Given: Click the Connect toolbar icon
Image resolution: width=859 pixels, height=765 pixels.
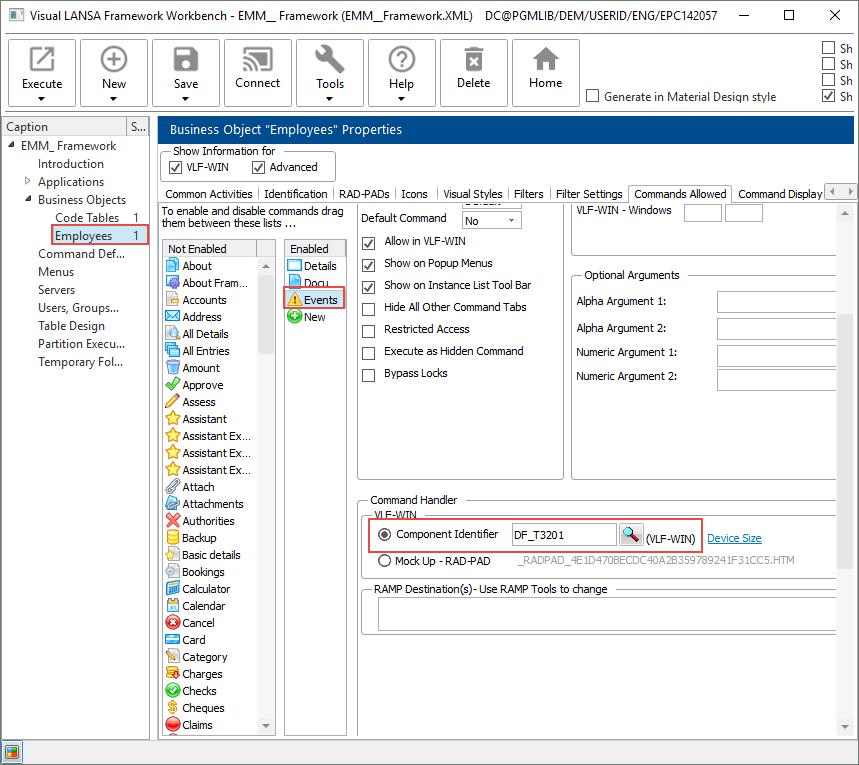Looking at the screenshot, I should tap(257, 60).
